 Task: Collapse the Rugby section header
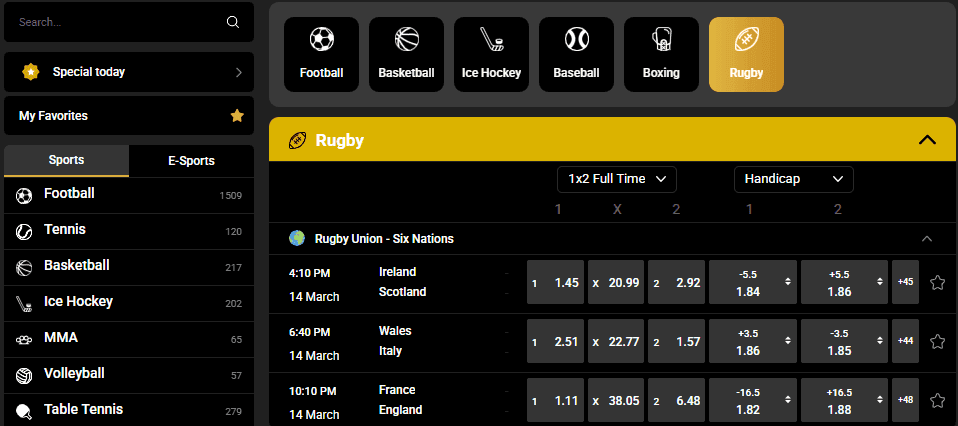[927, 140]
